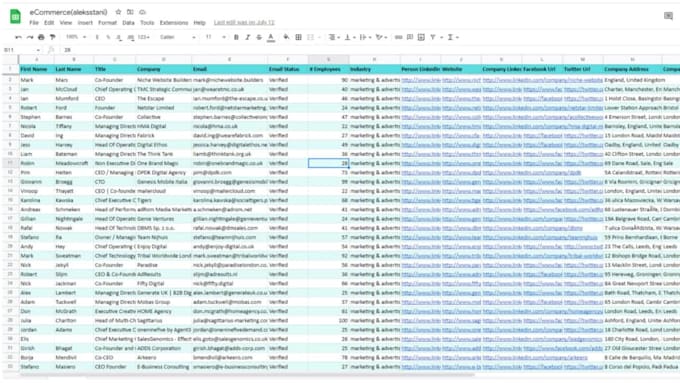This screenshot has width=680, height=383.
Task: Open the font size dropdown
Action: (216, 37)
